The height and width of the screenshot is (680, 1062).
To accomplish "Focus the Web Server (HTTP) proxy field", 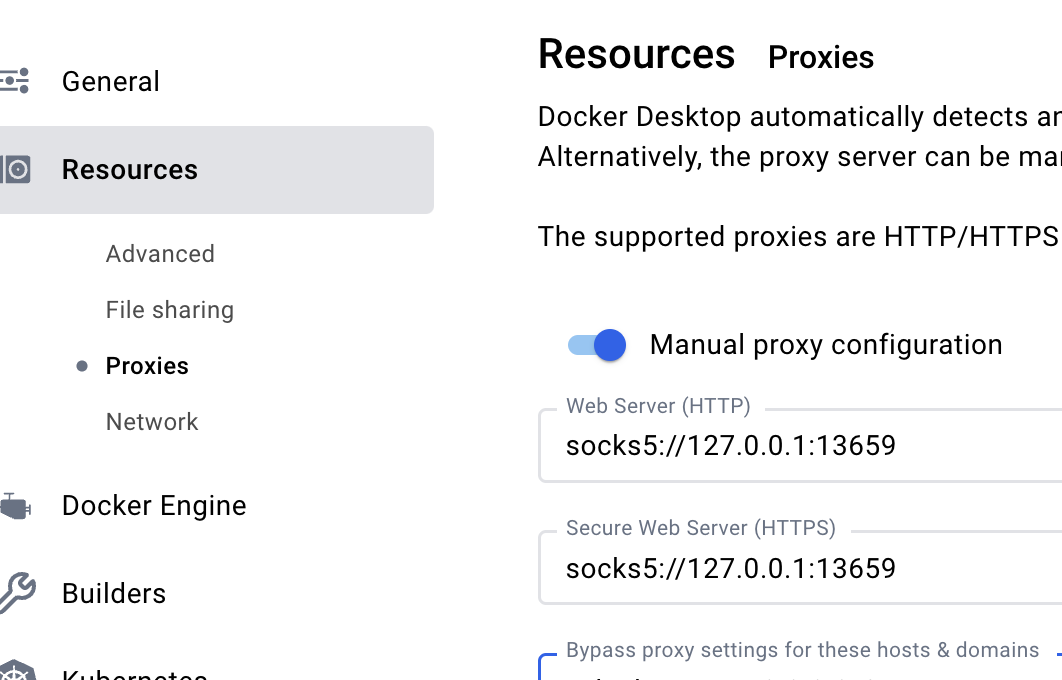I will click(800, 445).
